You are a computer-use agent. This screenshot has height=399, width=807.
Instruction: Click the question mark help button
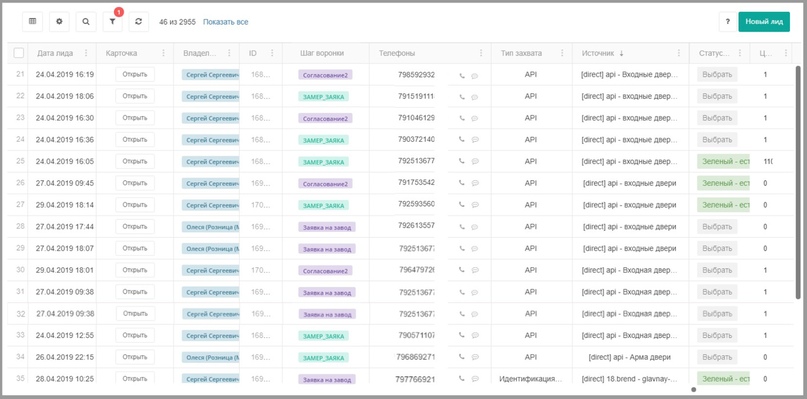pos(728,22)
